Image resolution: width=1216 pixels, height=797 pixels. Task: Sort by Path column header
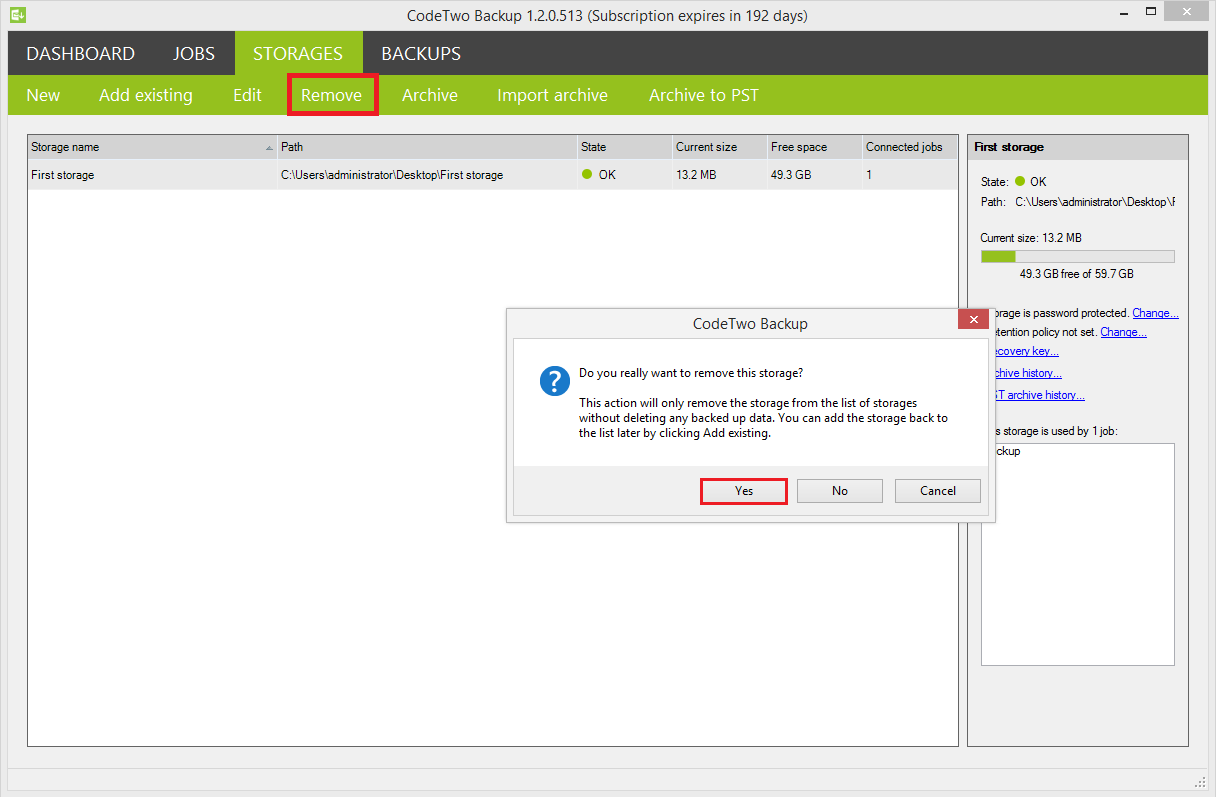(x=427, y=147)
